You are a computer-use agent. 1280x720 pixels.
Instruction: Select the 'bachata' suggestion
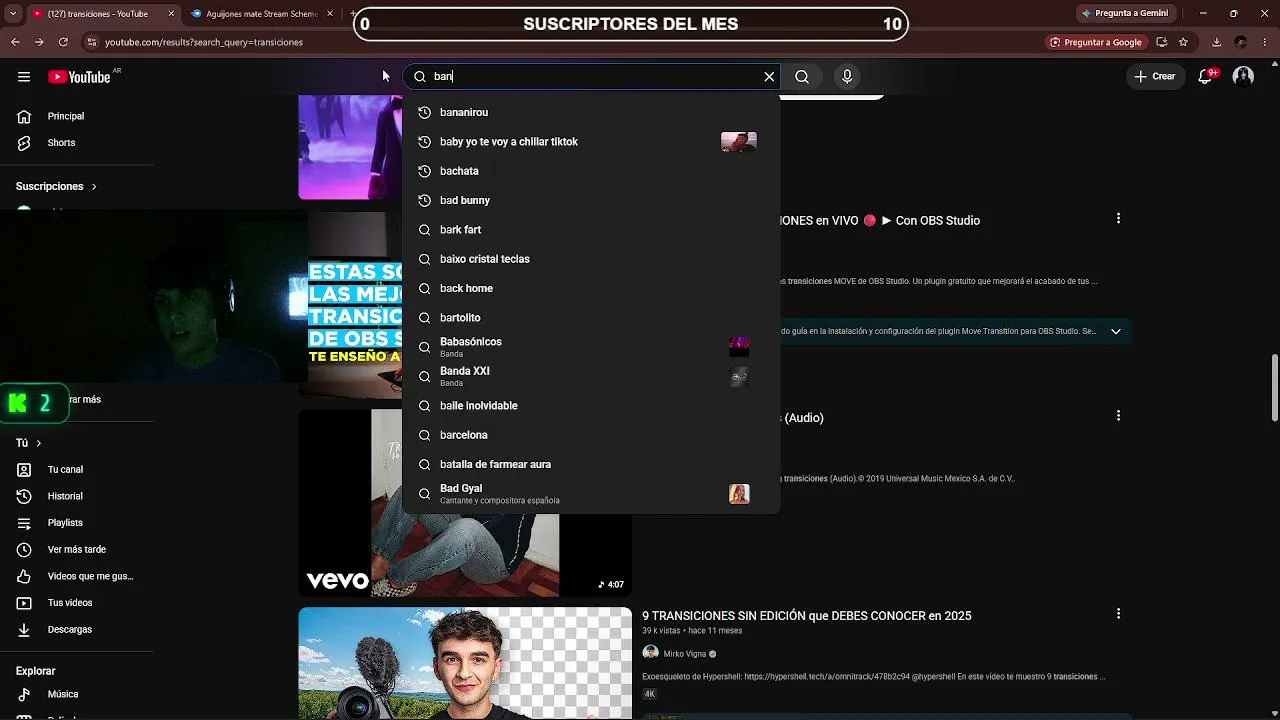pyautogui.click(x=591, y=171)
